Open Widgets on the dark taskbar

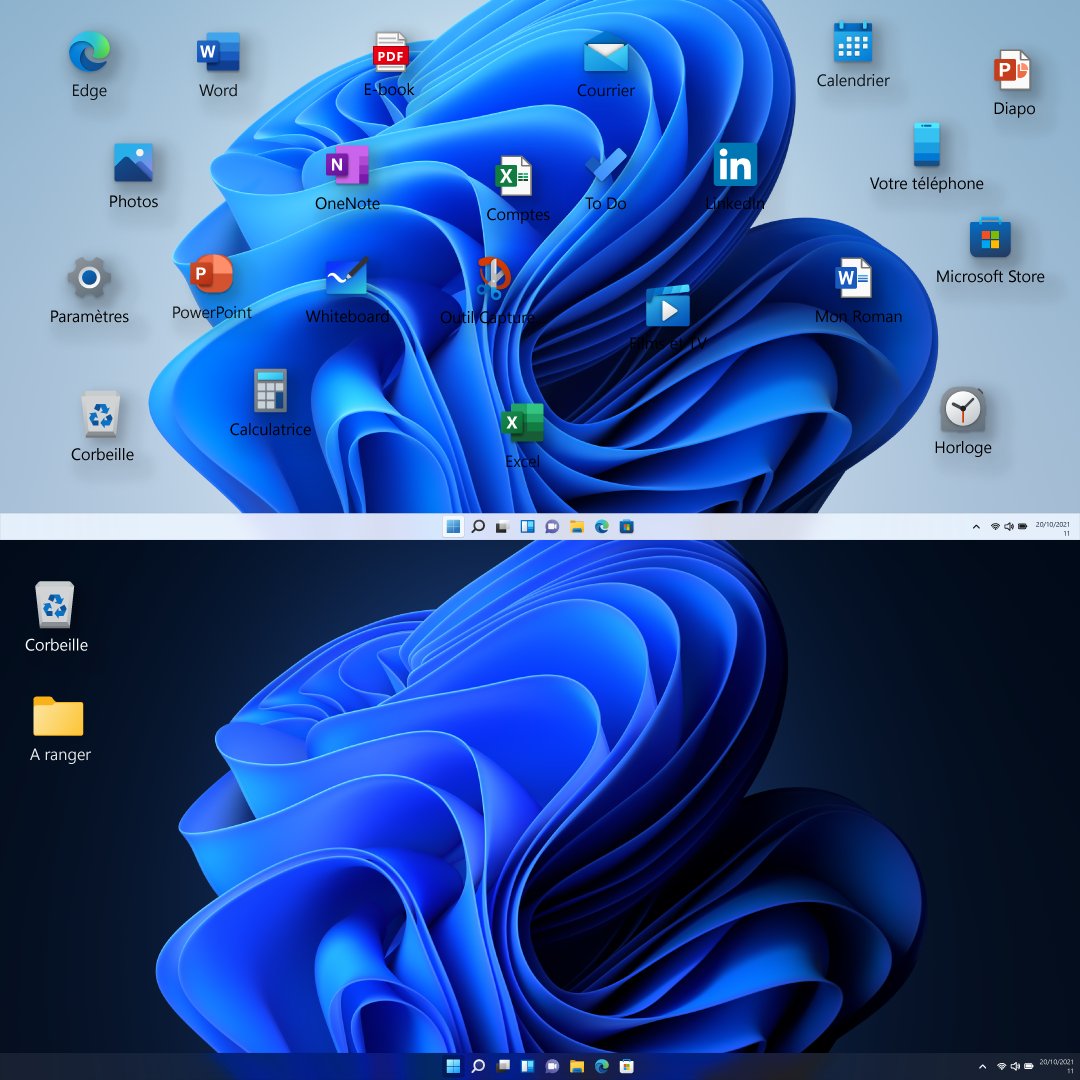coord(527,1066)
